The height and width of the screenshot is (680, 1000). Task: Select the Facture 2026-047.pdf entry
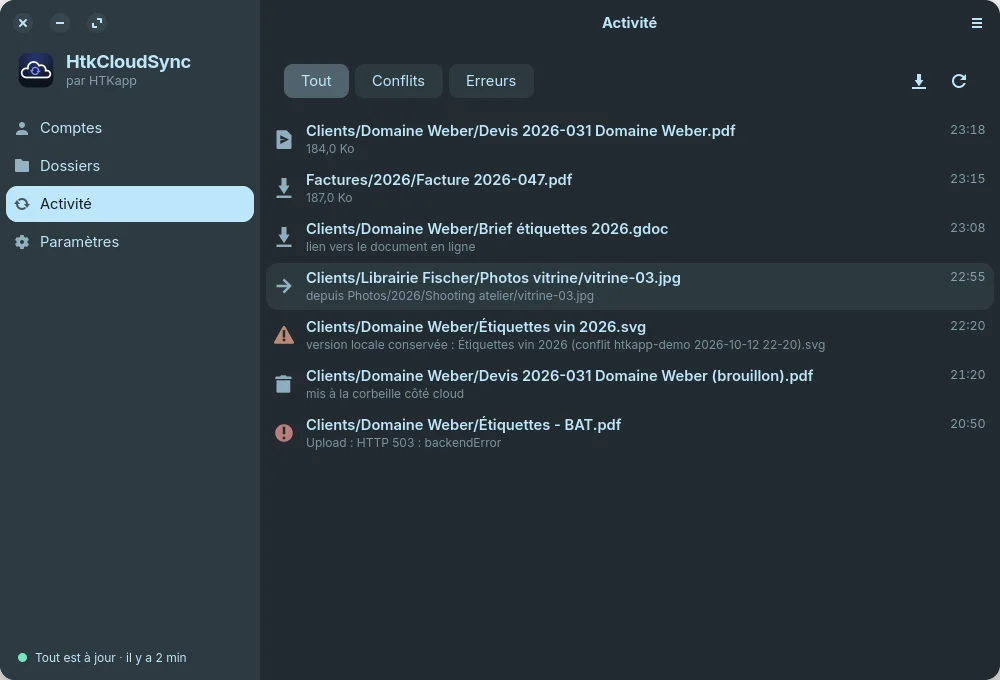pos(630,188)
